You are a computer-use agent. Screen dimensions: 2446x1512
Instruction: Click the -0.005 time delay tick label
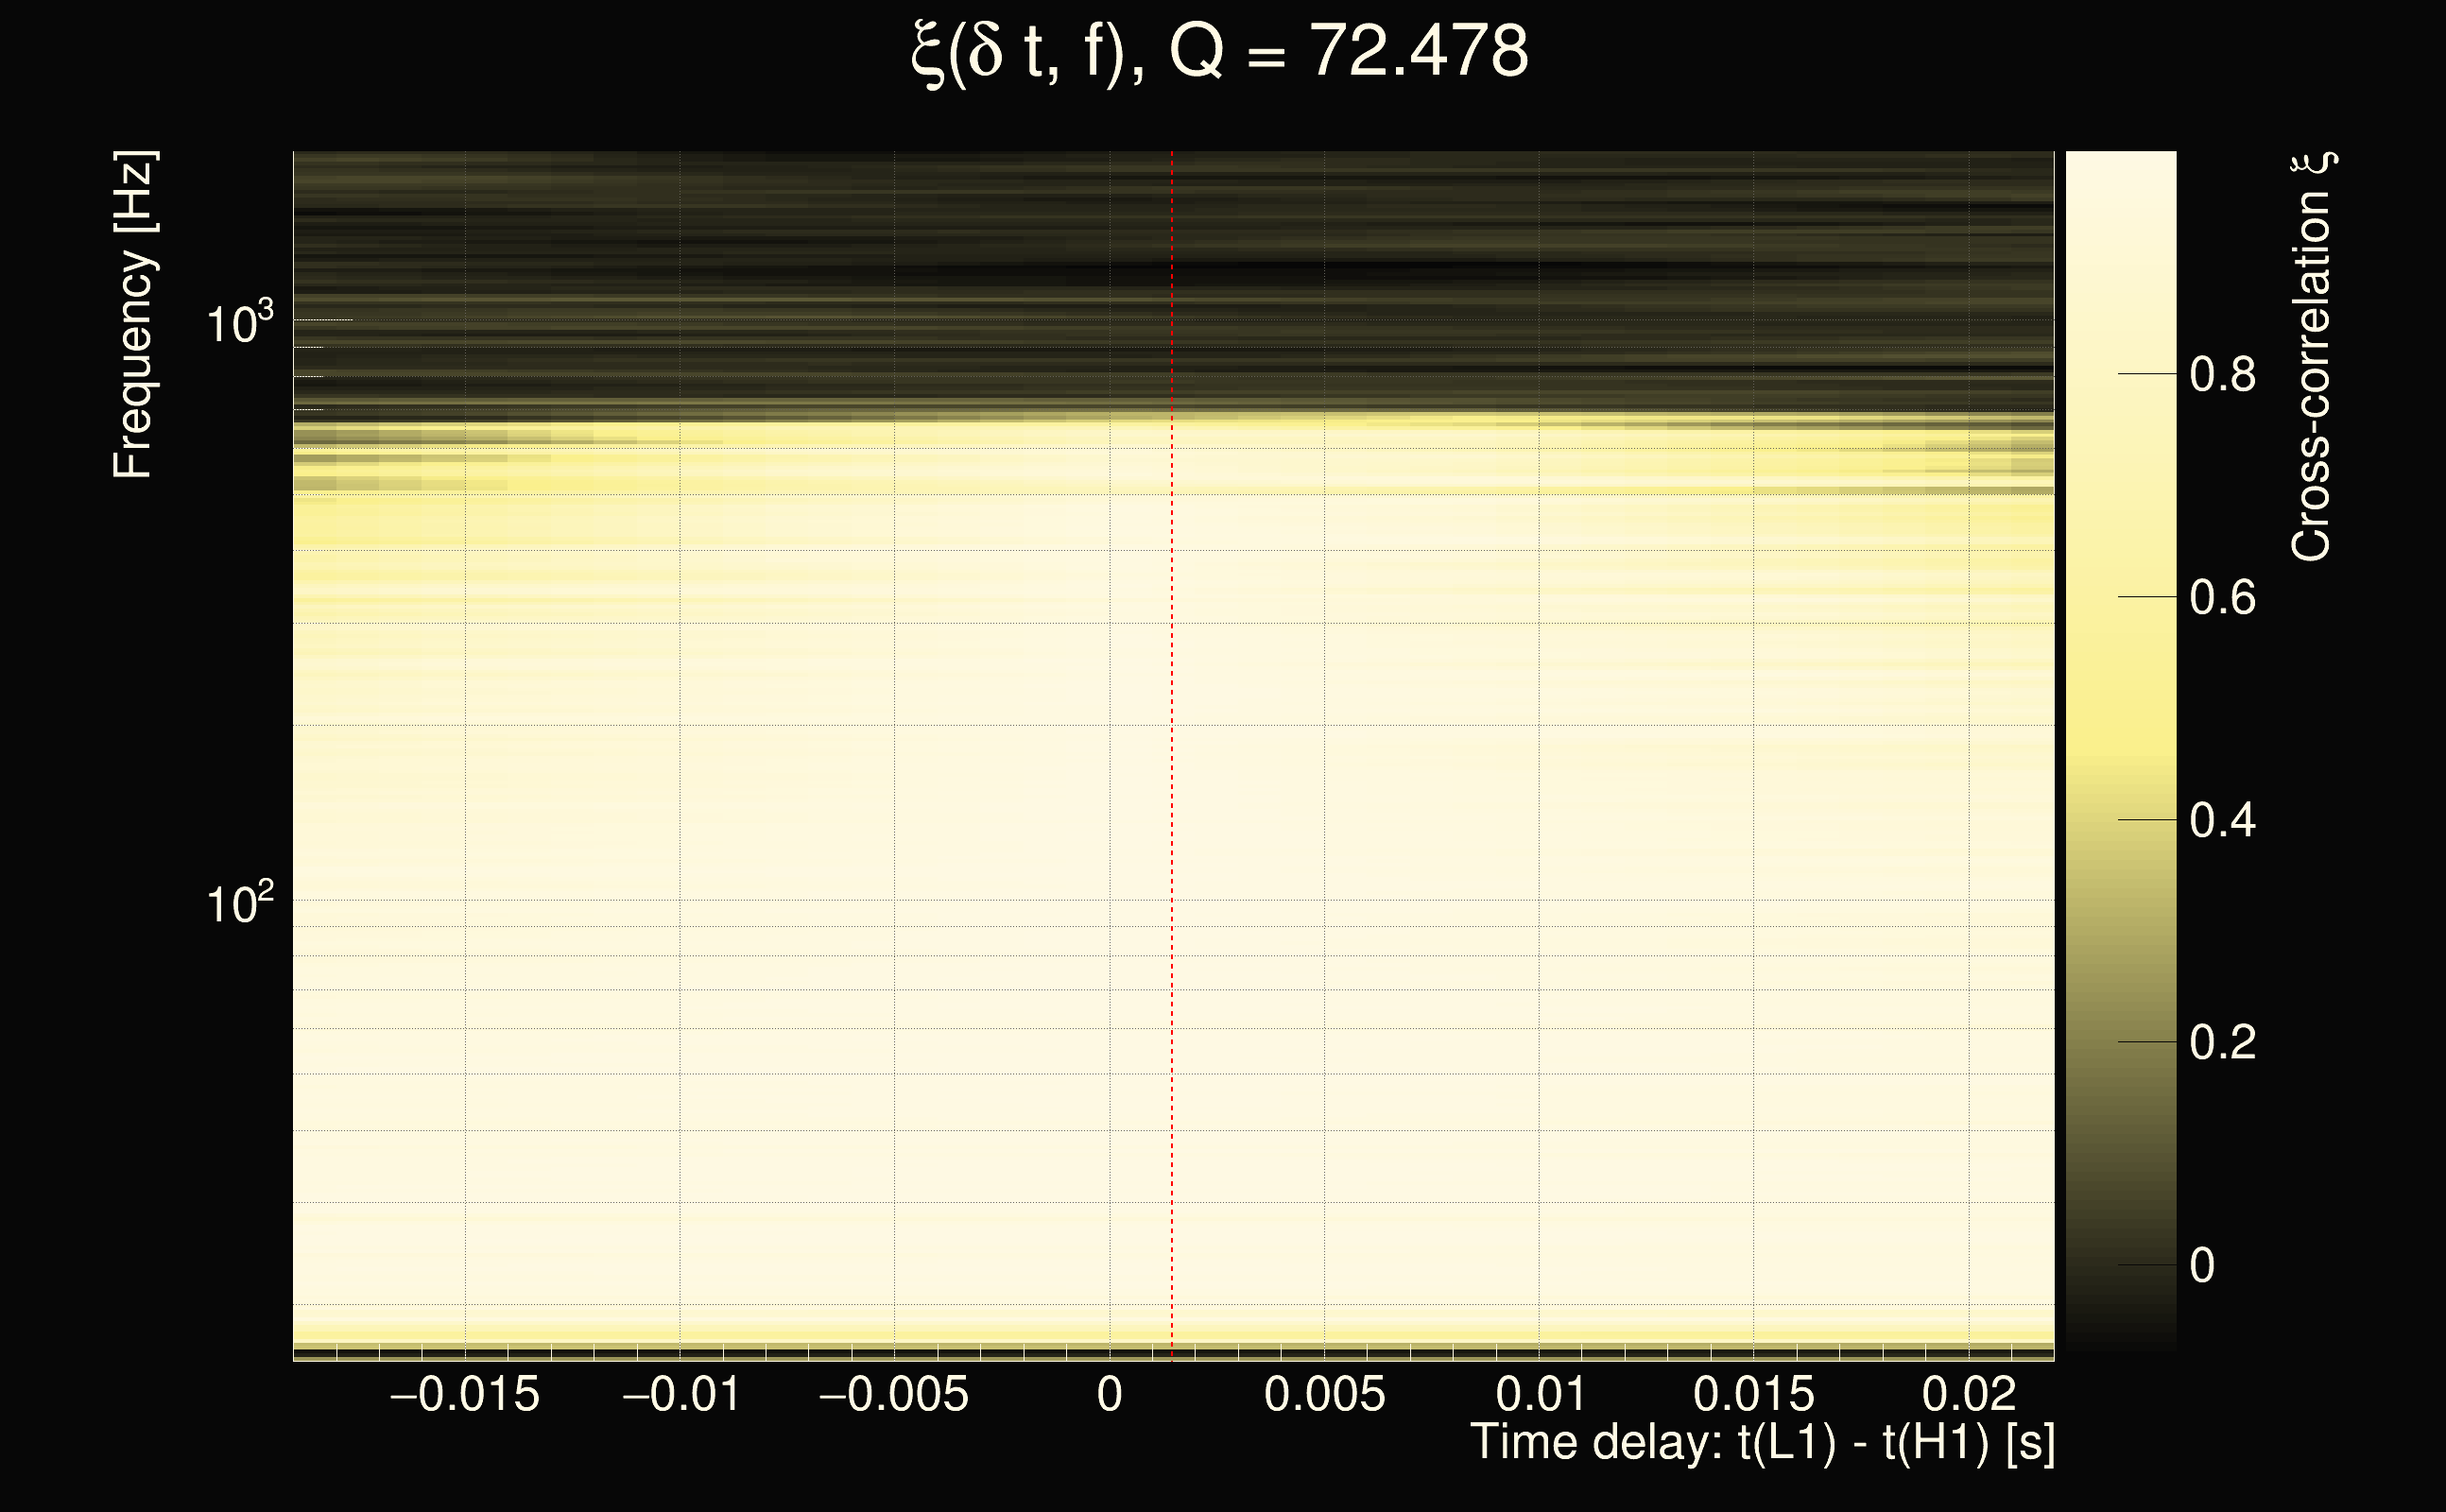tap(894, 1395)
